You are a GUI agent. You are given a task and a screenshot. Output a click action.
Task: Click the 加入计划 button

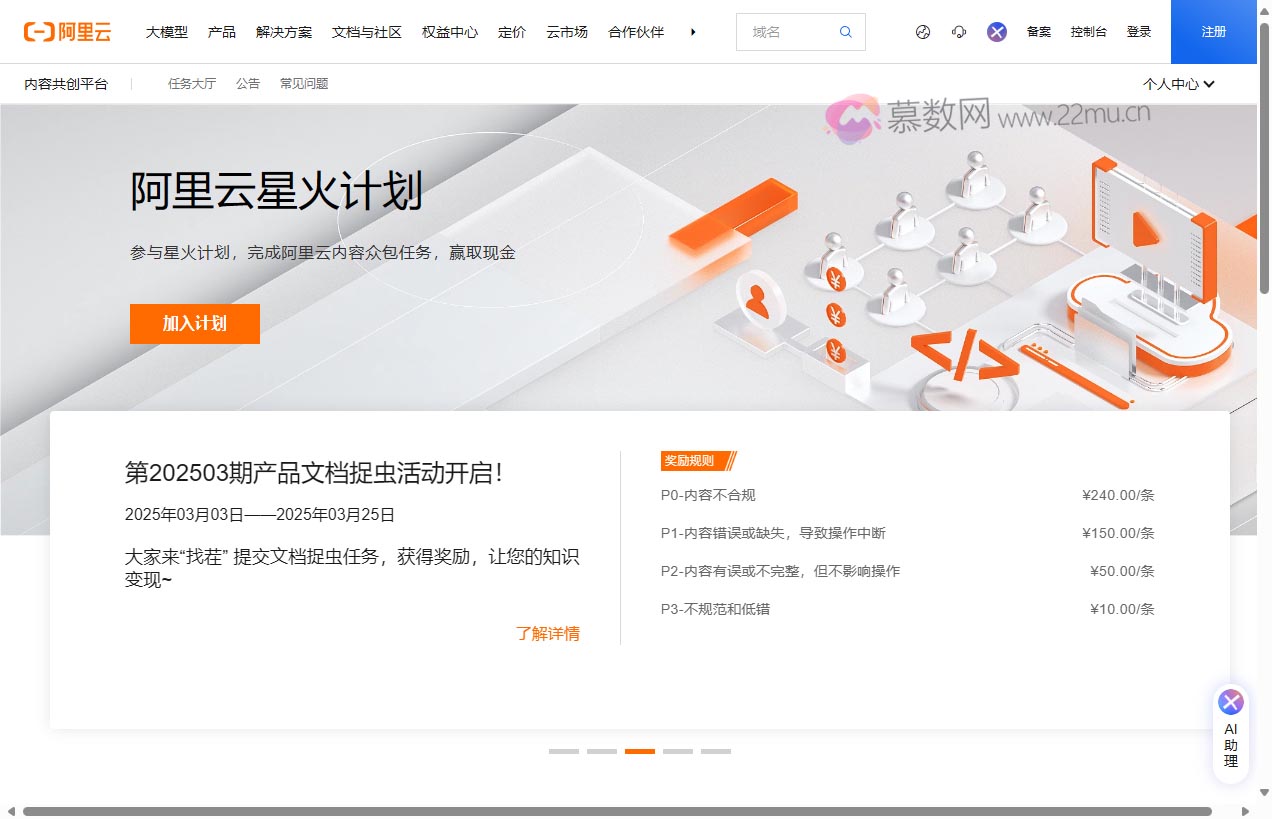pos(195,324)
